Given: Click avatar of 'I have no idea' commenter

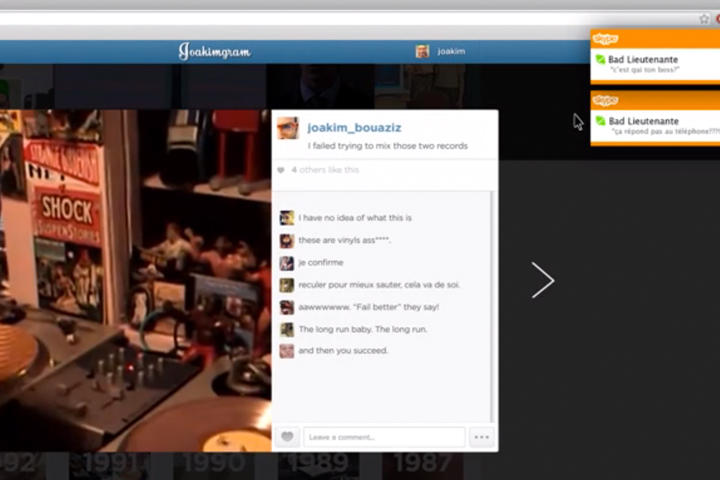Looking at the screenshot, I should coord(287,218).
